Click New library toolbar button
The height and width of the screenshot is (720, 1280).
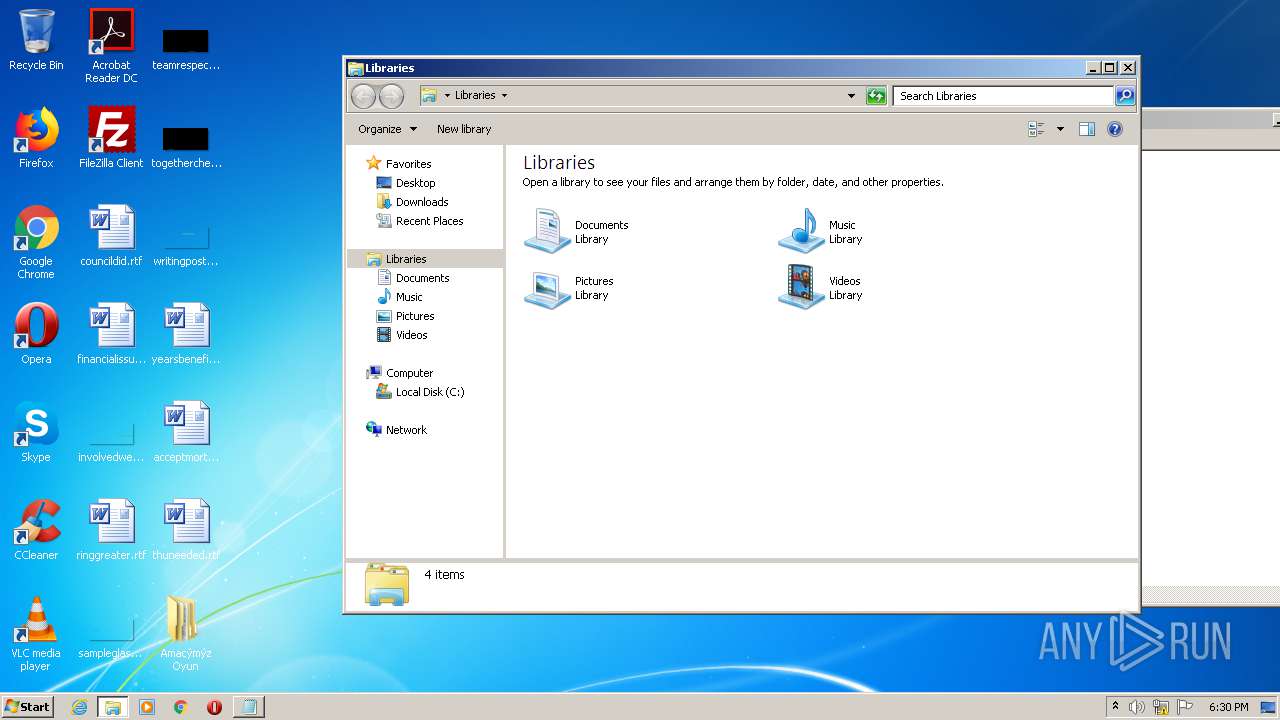pyautogui.click(x=464, y=129)
